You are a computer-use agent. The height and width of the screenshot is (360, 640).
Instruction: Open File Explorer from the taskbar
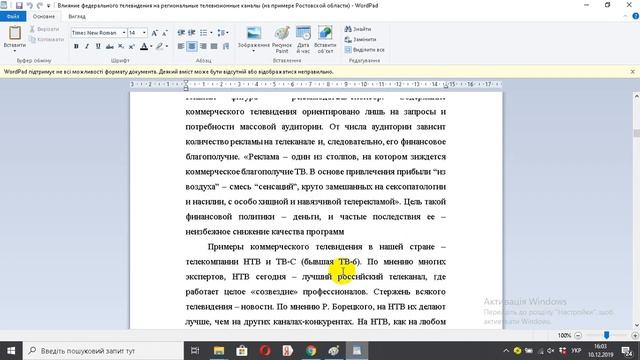[x=219, y=351]
